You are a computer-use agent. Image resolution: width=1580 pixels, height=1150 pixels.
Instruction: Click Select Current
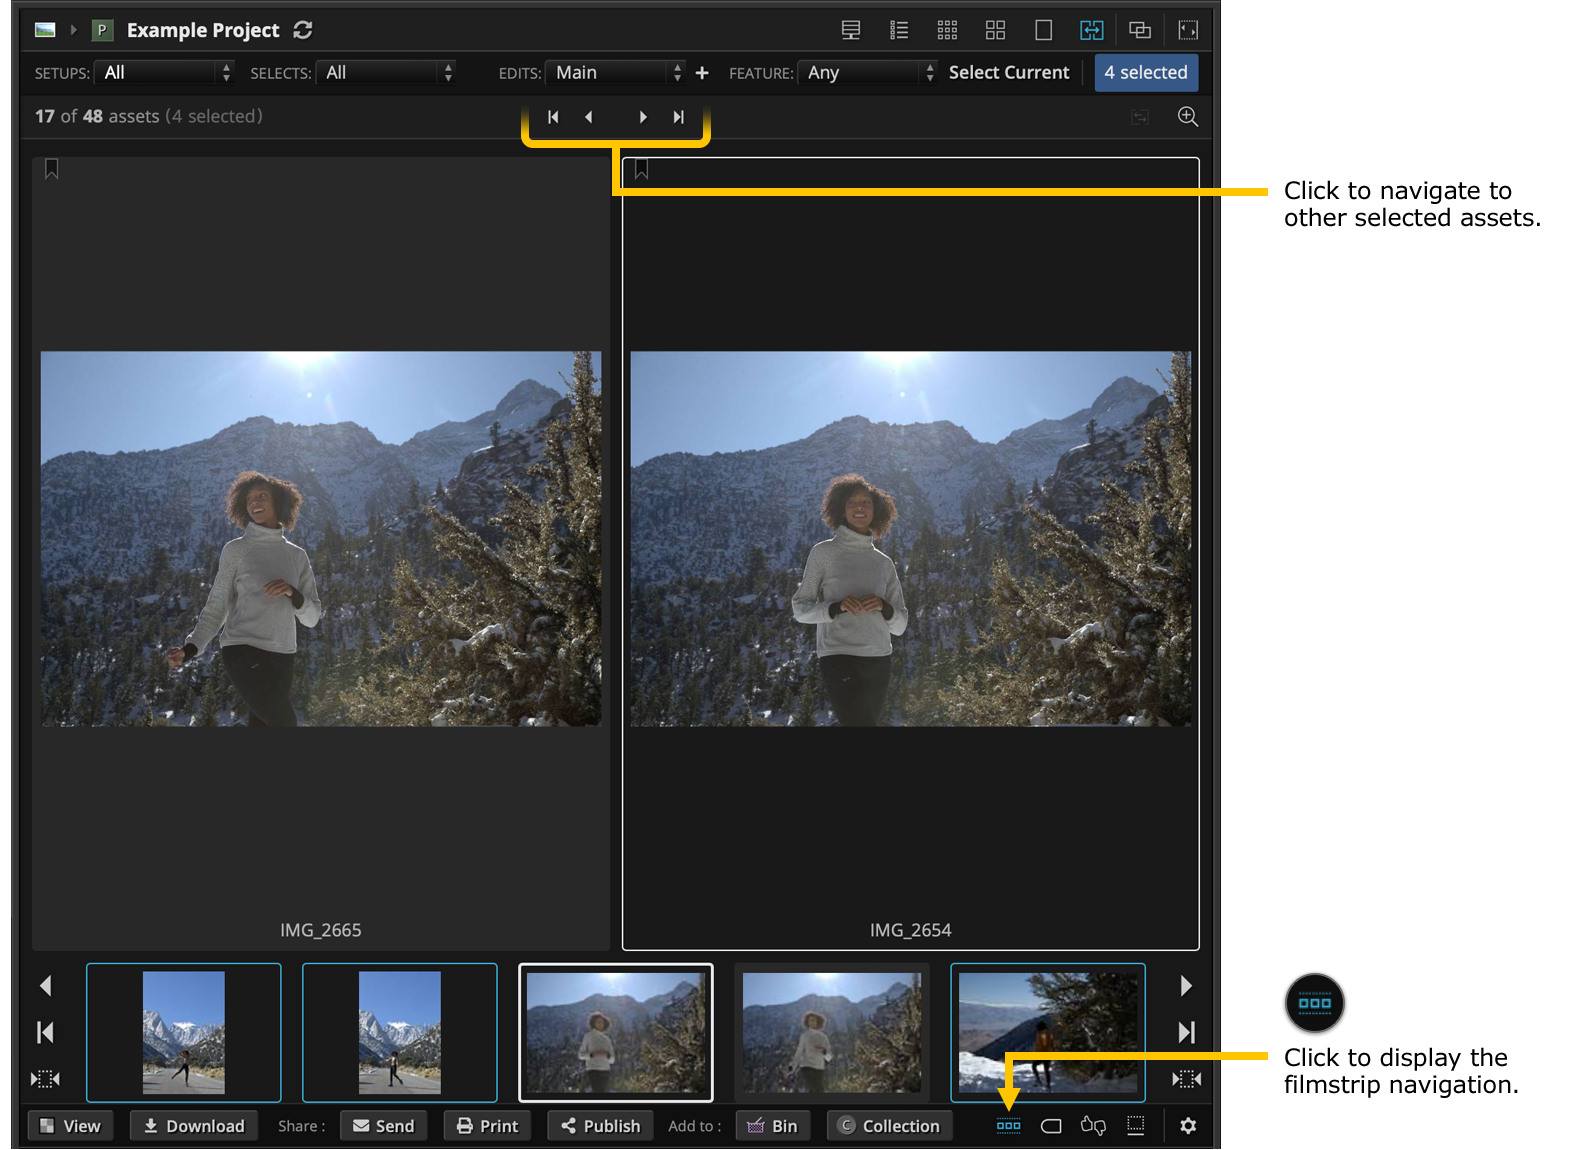[1009, 72]
